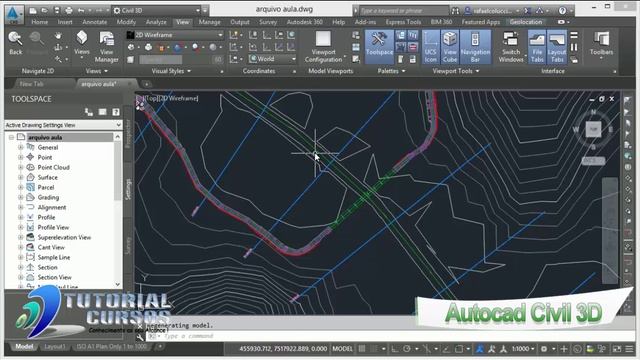Open the Help question mark icon

562,11
